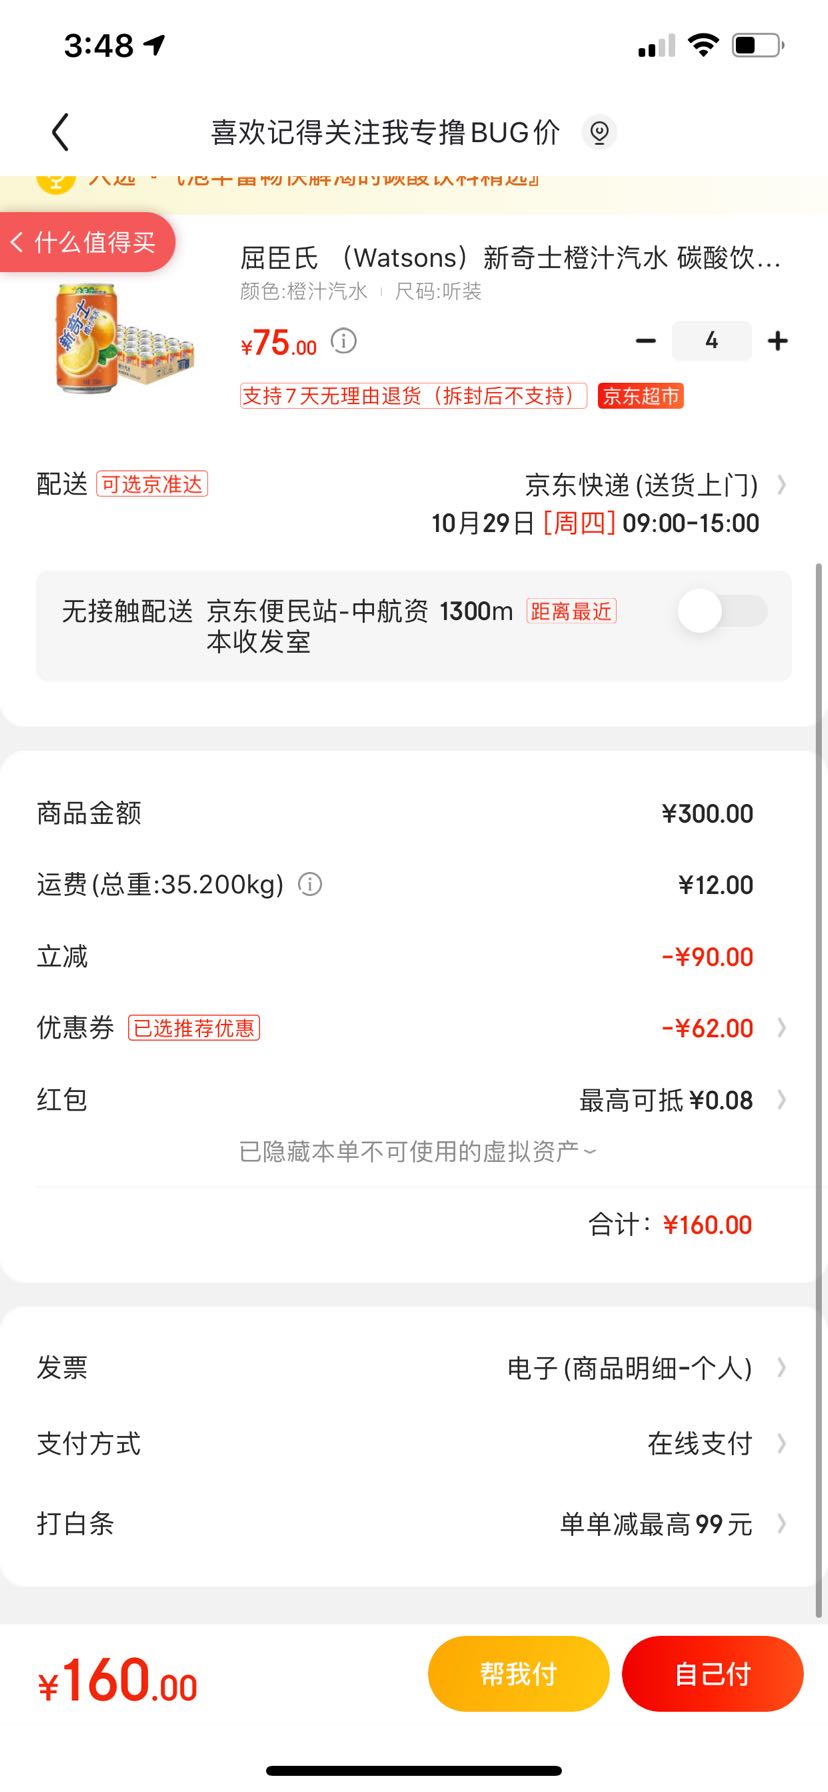Image resolution: width=828 pixels, height=1792 pixels.
Task: Open the 京东快递 delivery options row
Action: click(414, 503)
